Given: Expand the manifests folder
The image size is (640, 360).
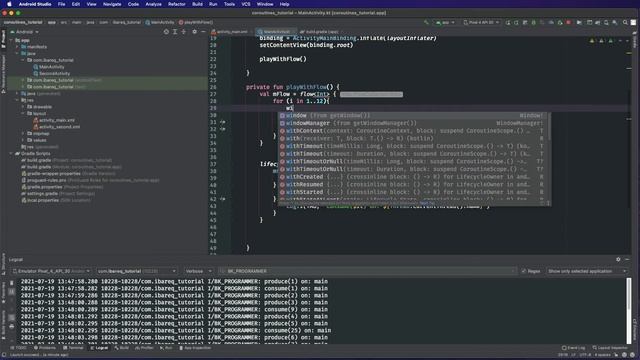Looking at the screenshot, I should point(17,47).
